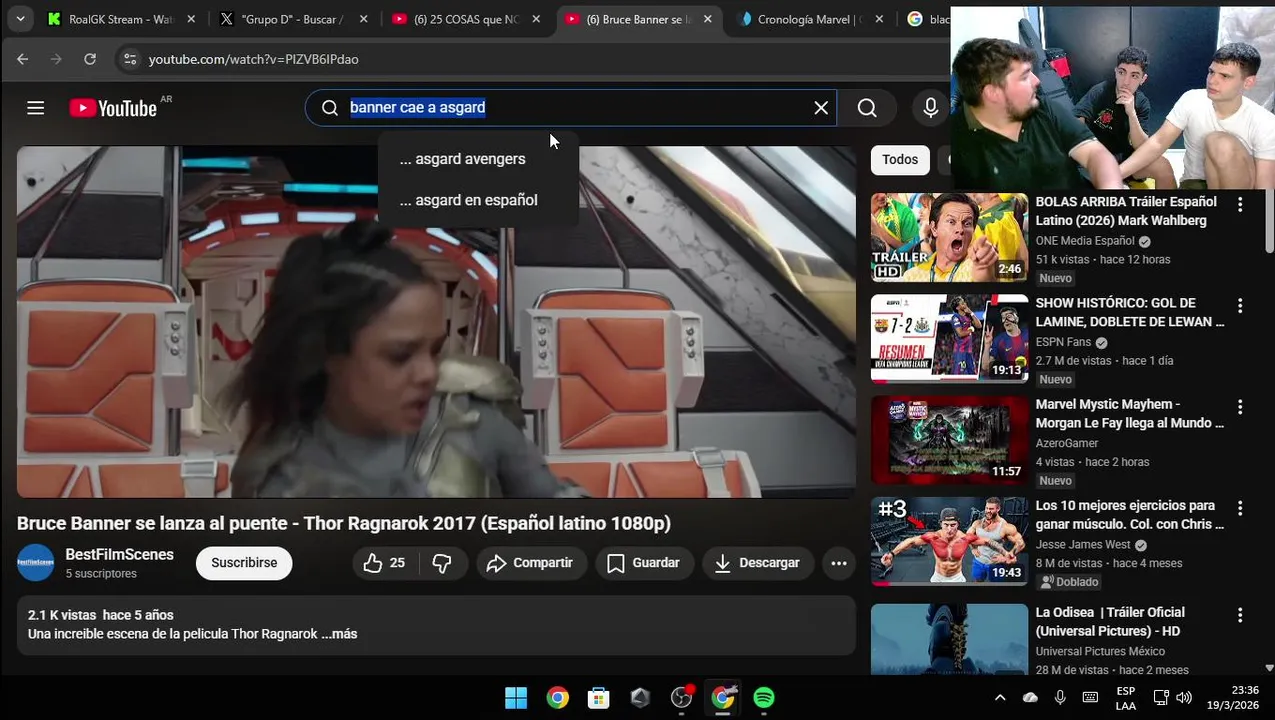
Task: Open options for La Odisea trailer
Action: 1240,615
